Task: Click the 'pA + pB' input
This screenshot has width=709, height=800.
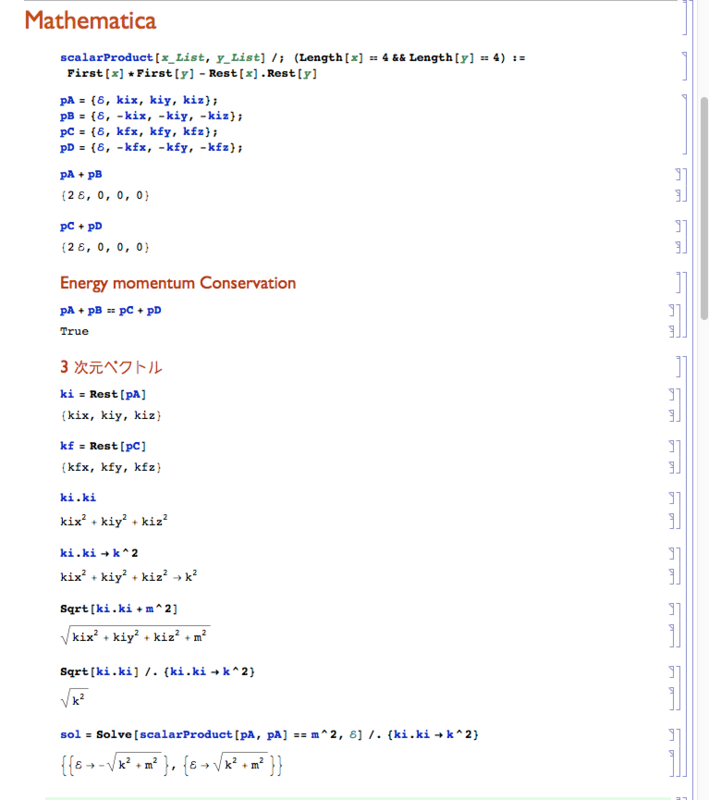Action: tap(81, 174)
